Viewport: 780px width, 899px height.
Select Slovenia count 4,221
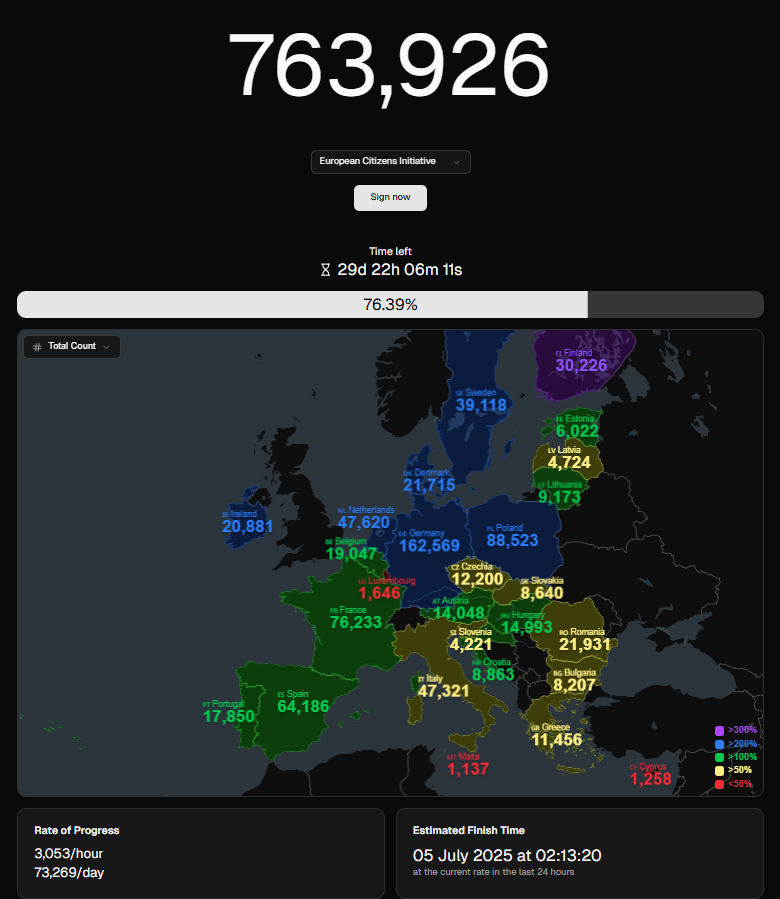[x=470, y=644]
